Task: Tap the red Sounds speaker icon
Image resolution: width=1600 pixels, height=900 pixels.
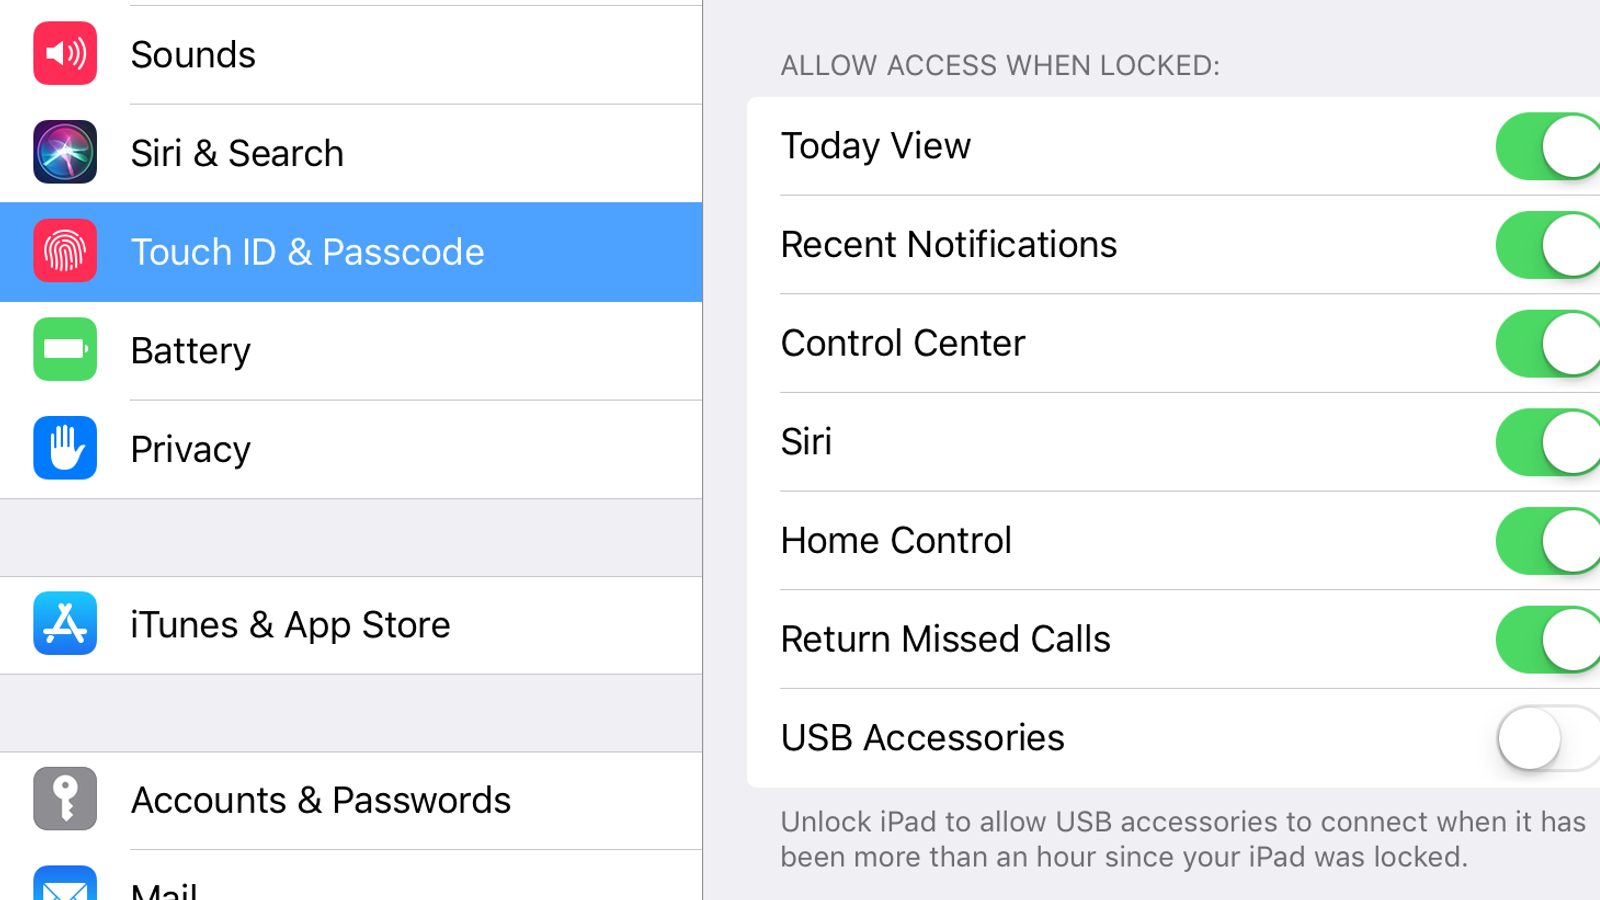Action: pos(65,53)
